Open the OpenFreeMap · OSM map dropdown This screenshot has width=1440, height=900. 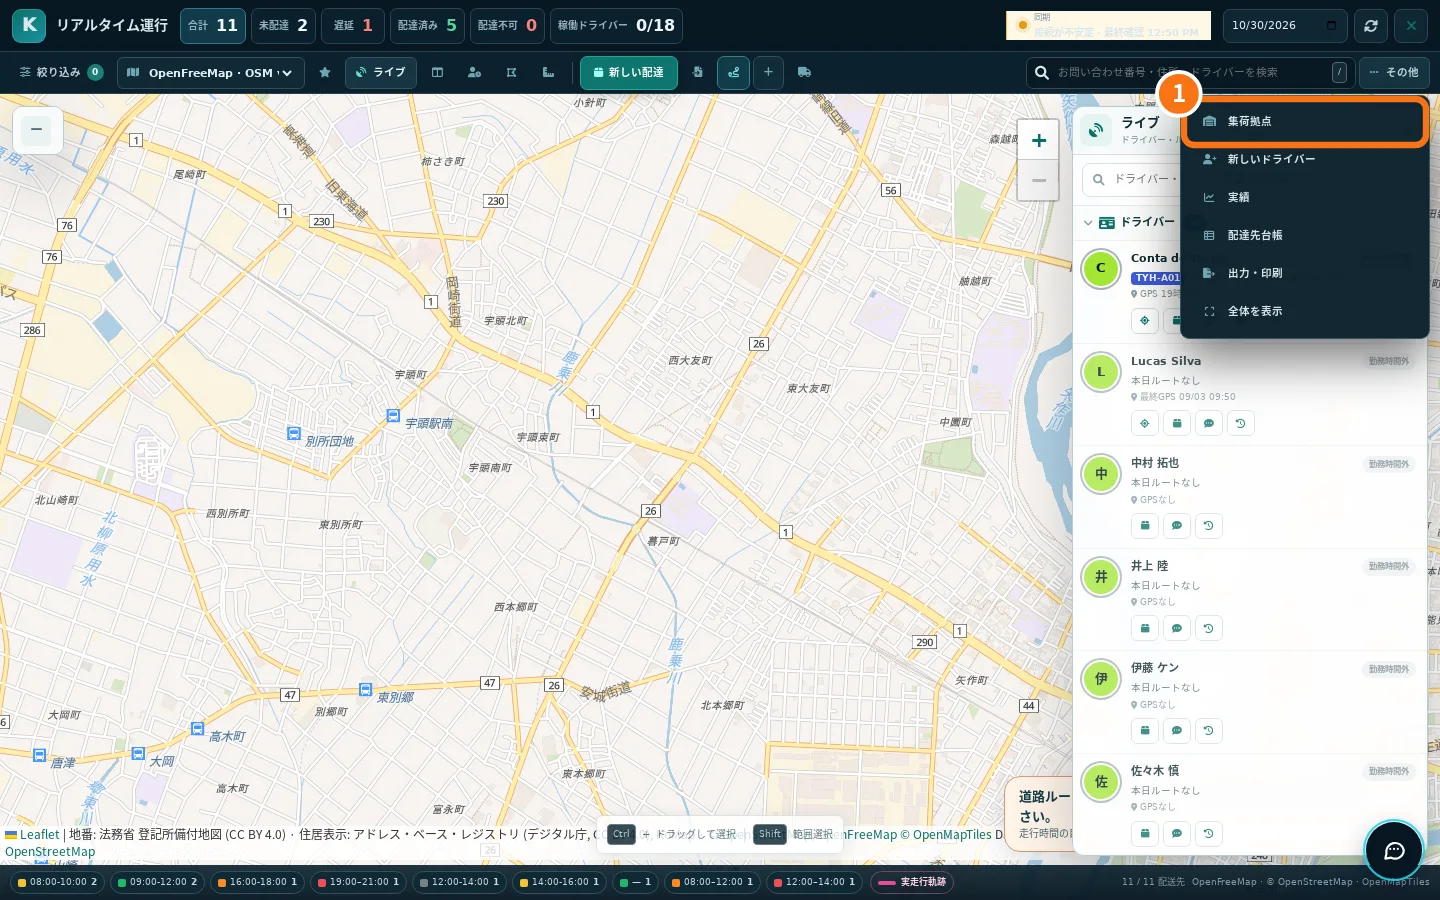coord(211,73)
